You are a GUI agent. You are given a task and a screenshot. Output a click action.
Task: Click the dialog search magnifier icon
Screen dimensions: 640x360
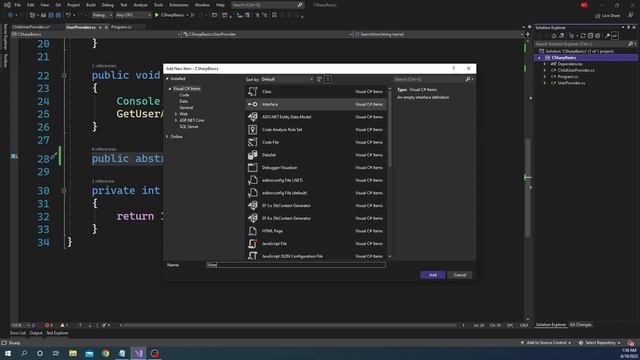[x=468, y=79]
